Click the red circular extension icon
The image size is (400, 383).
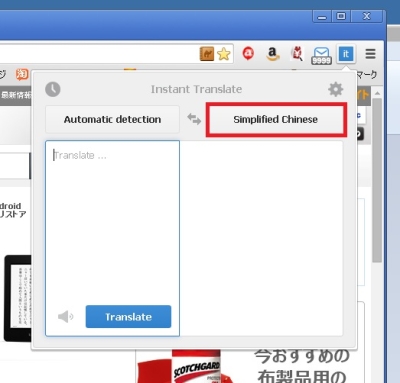[x=248, y=53]
